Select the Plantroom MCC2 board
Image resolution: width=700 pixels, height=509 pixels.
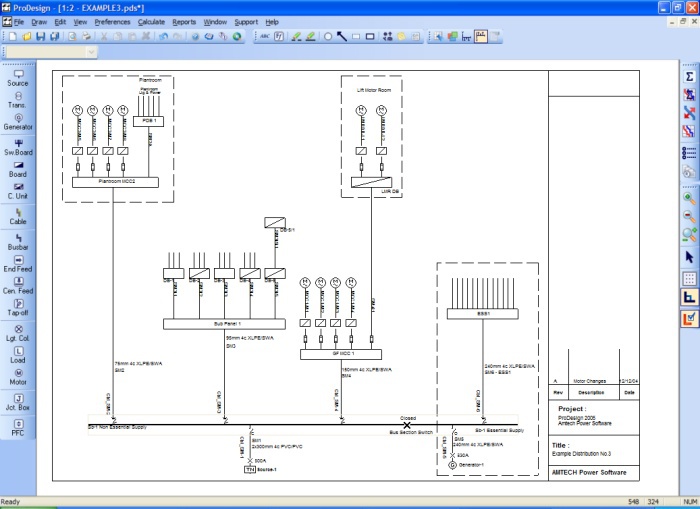115,182
